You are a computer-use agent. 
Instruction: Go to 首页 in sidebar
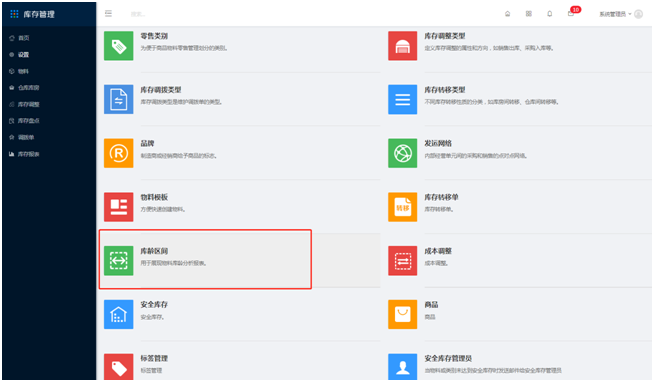coord(24,38)
